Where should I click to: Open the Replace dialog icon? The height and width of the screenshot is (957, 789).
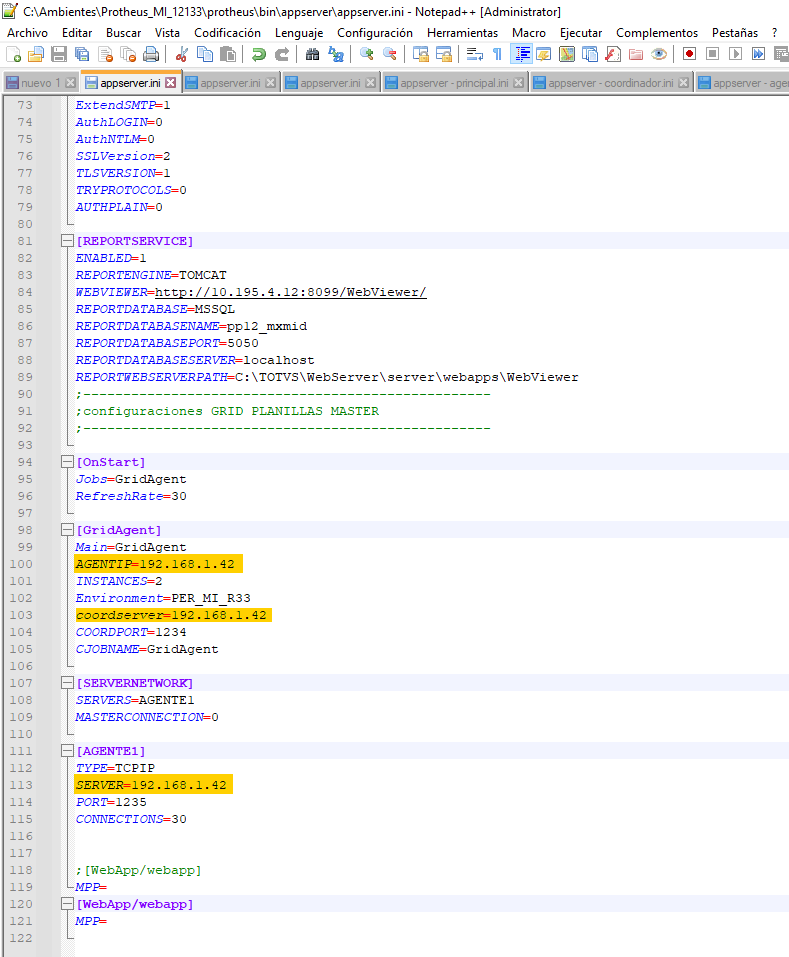coord(336,54)
